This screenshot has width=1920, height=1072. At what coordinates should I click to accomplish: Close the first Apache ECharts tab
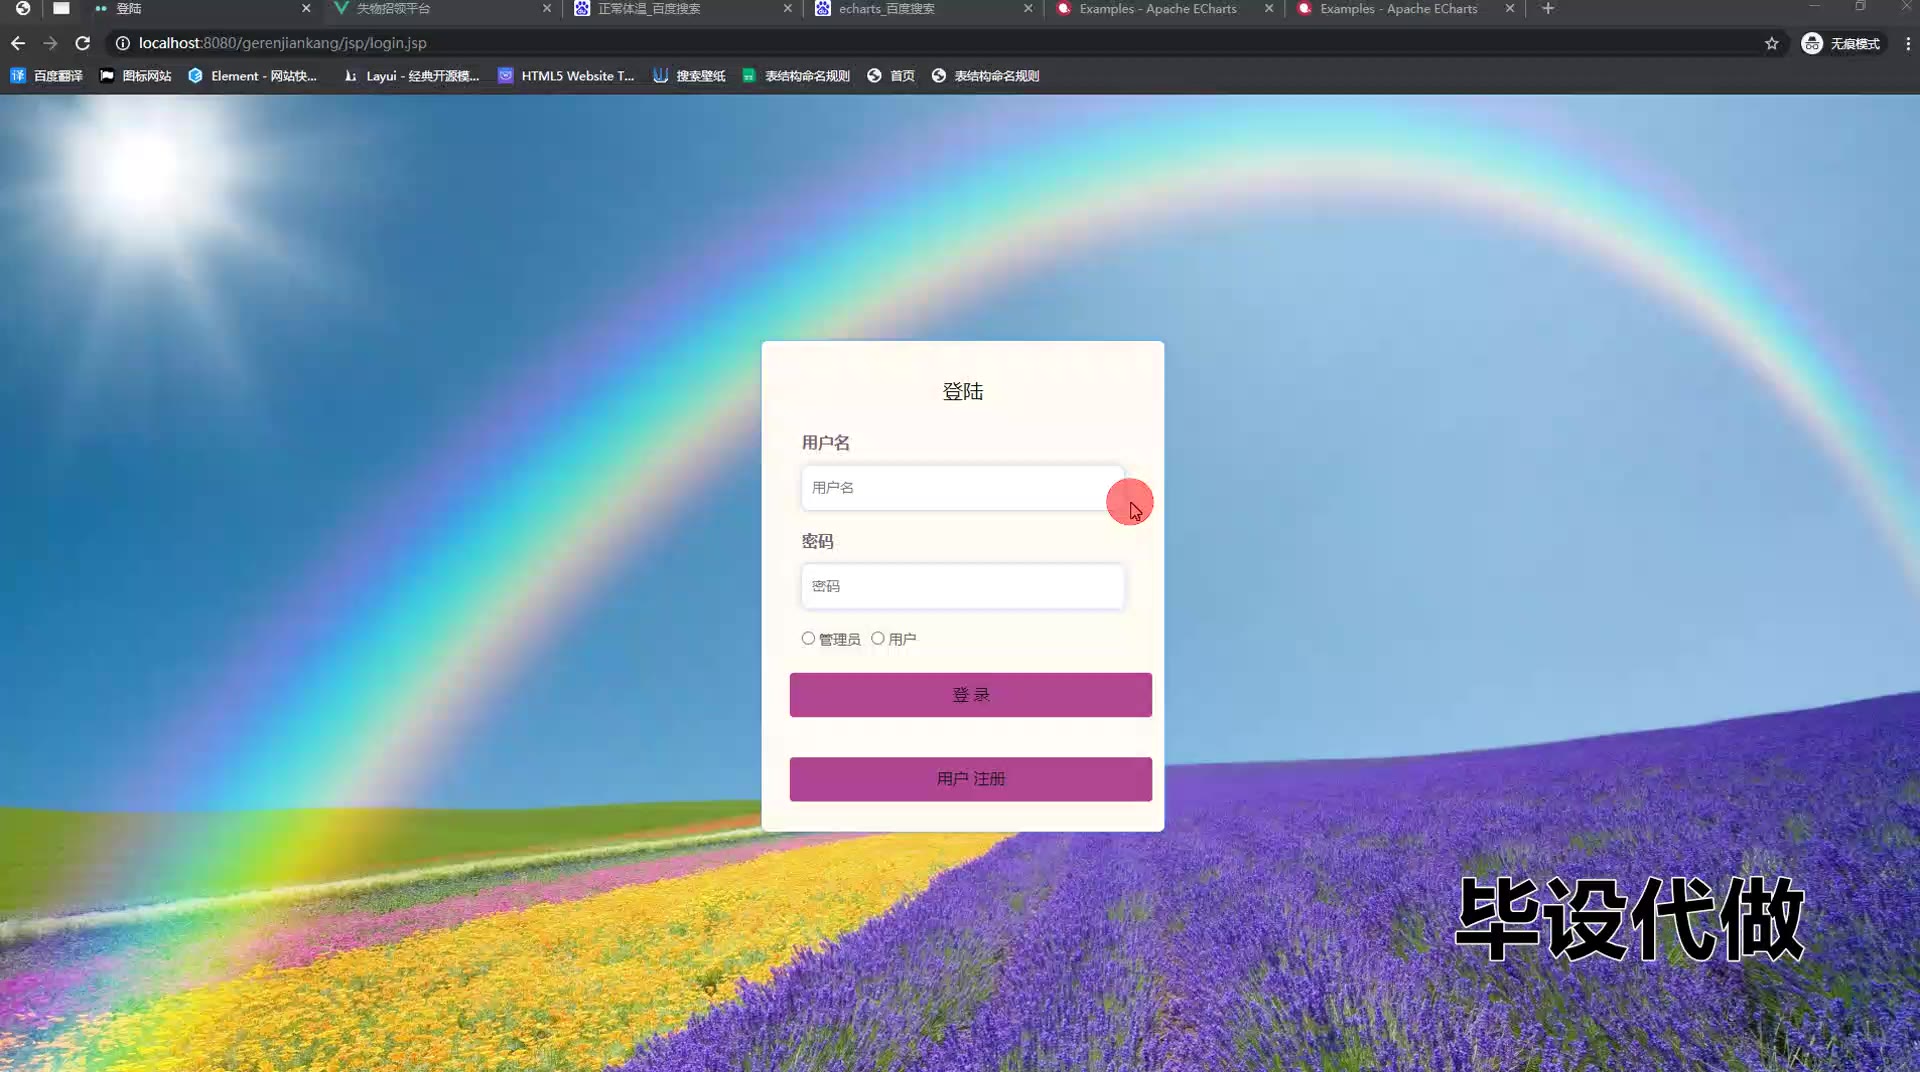tap(1269, 9)
